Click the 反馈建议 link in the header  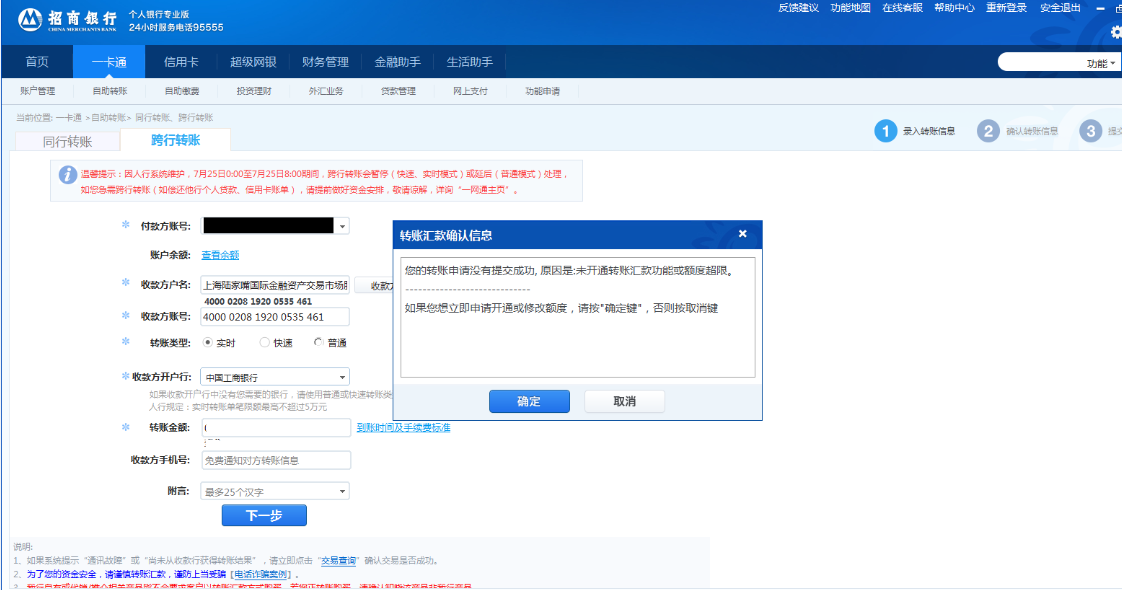(x=799, y=8)
